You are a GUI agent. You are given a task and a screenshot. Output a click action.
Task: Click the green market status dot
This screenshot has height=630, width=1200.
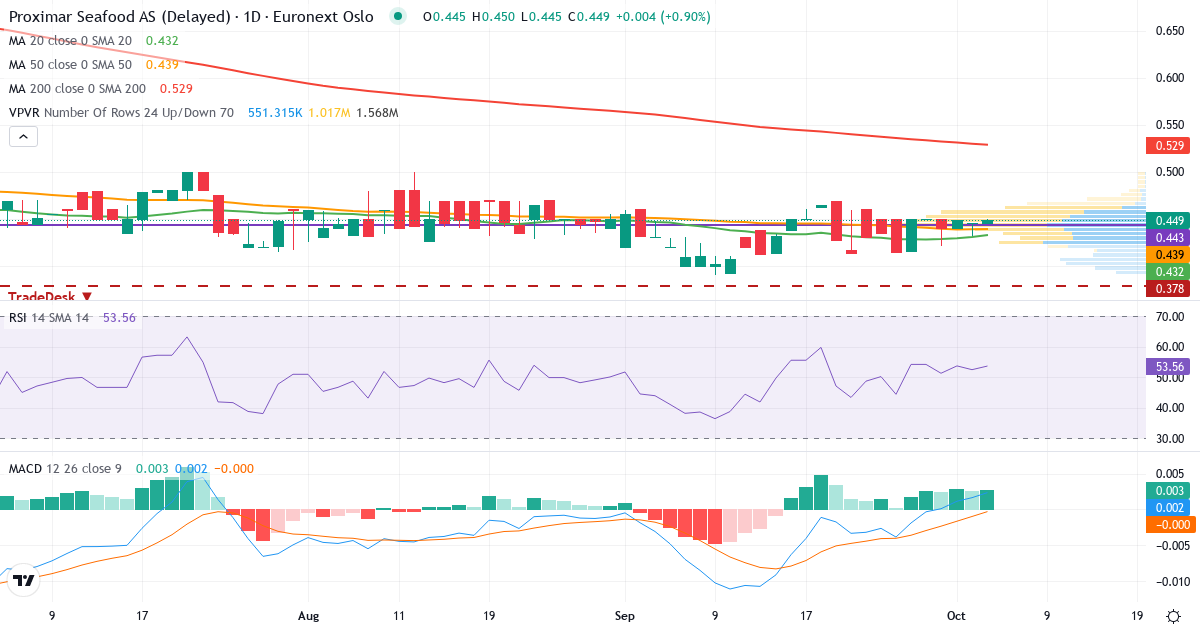pos(400,17)
